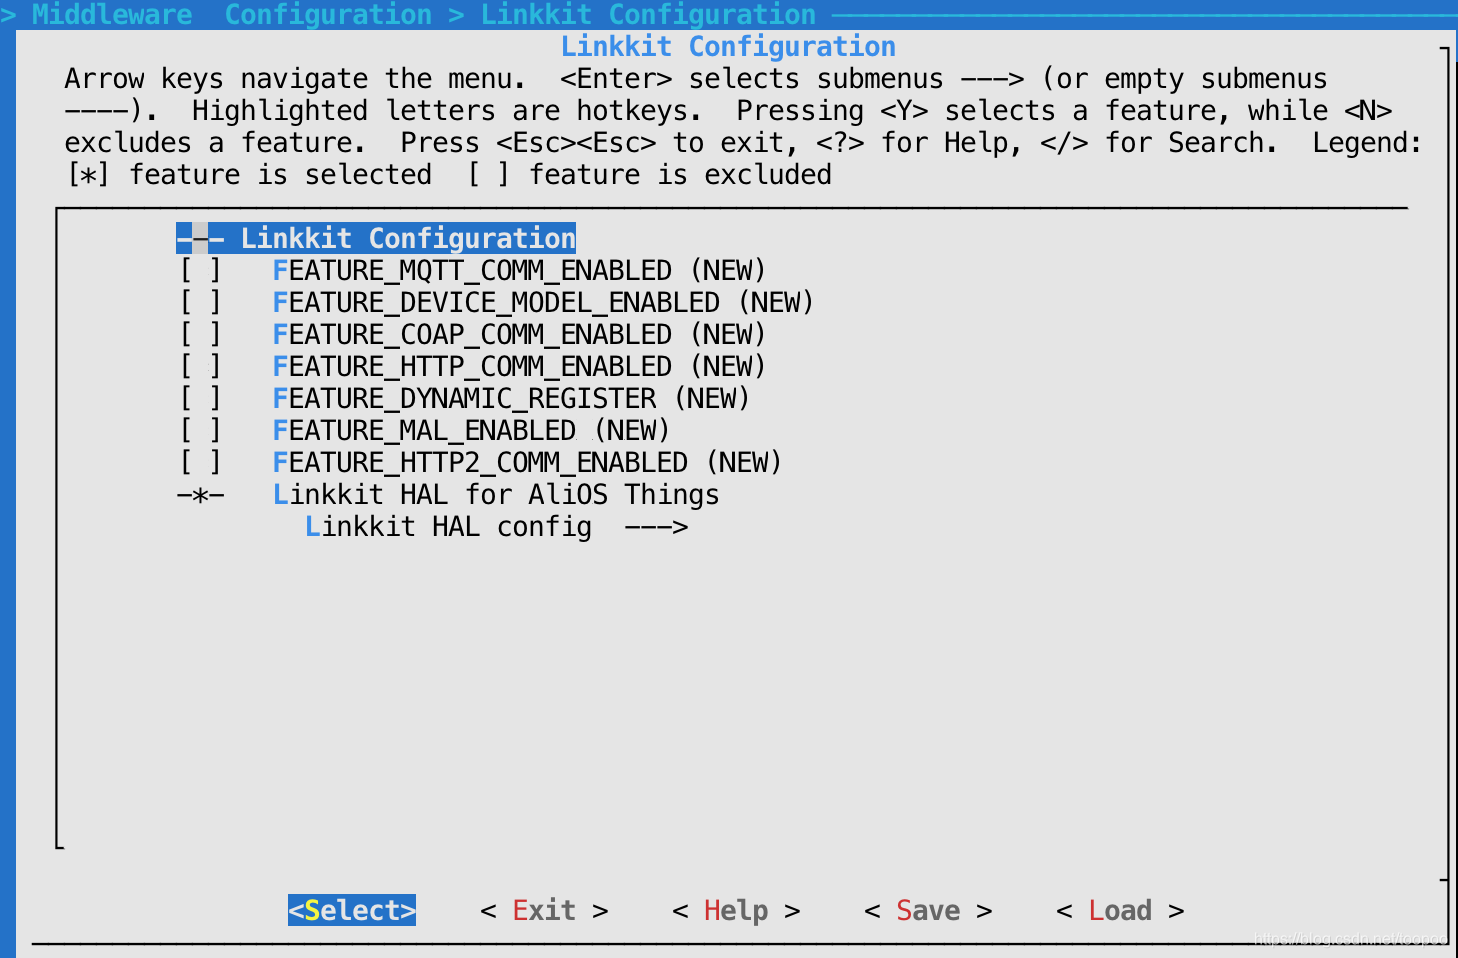
Task: Click the centered Linkkit Configuration dialog title
Action: click(x=728, y=46)
